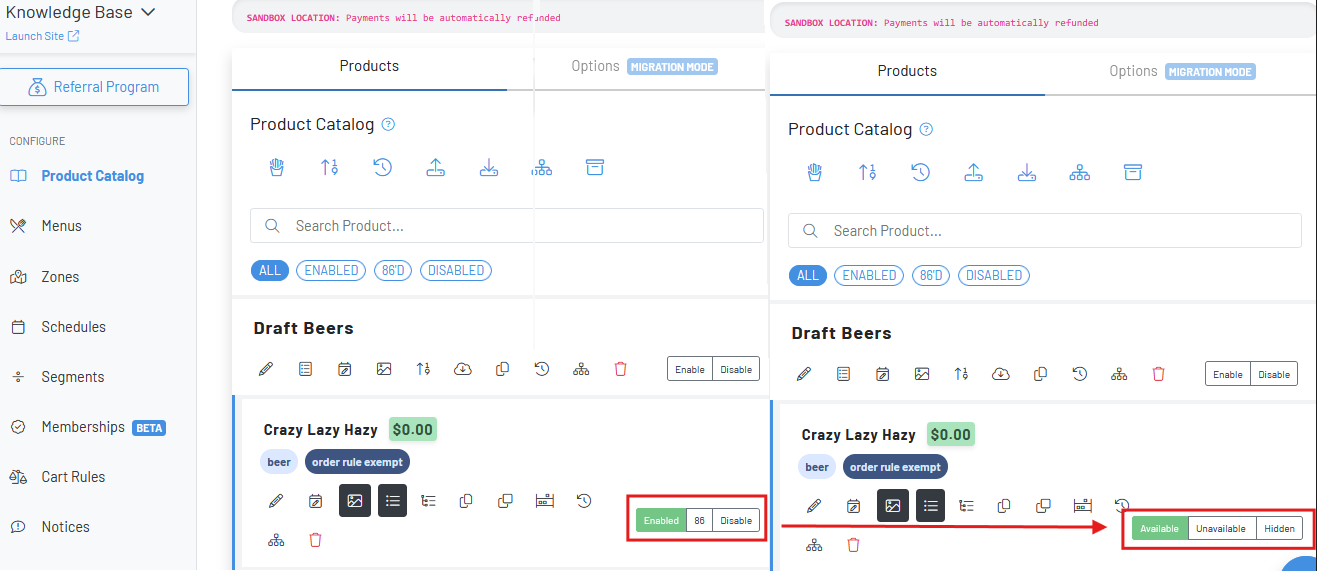Click the hand icon in left Product Catalog toolbar
Screen dimensions: 1317x571
click(x=277, y=167)
